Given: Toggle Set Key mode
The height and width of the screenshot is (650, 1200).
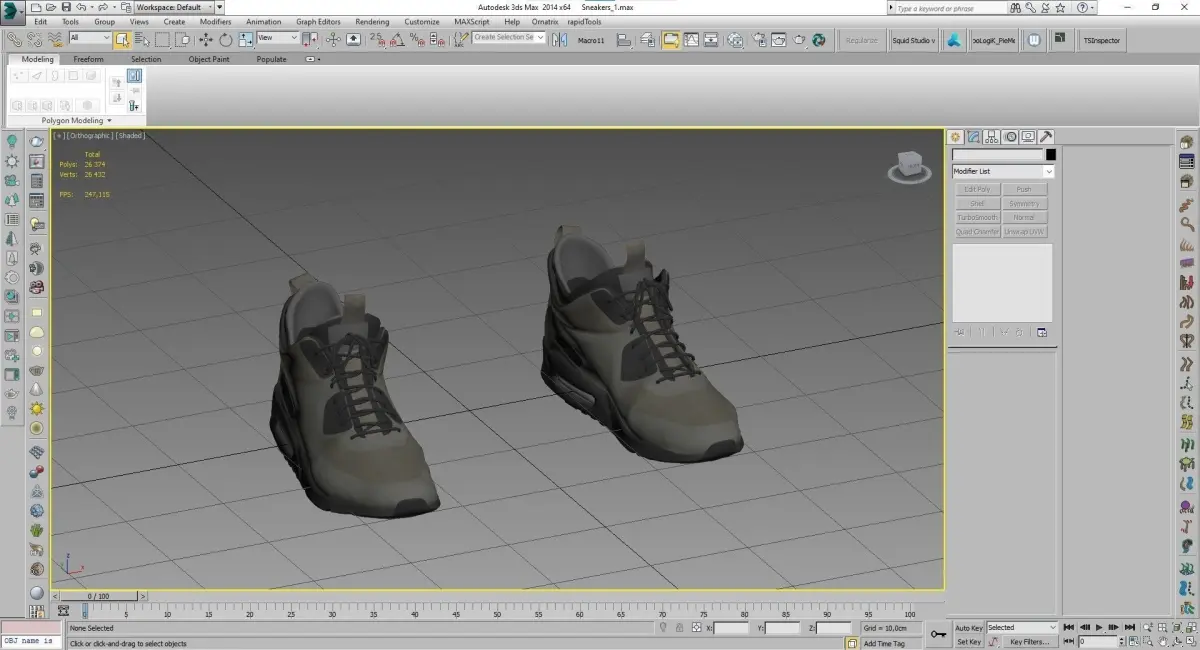Looking at the screenshot, I should pos(968,642).
